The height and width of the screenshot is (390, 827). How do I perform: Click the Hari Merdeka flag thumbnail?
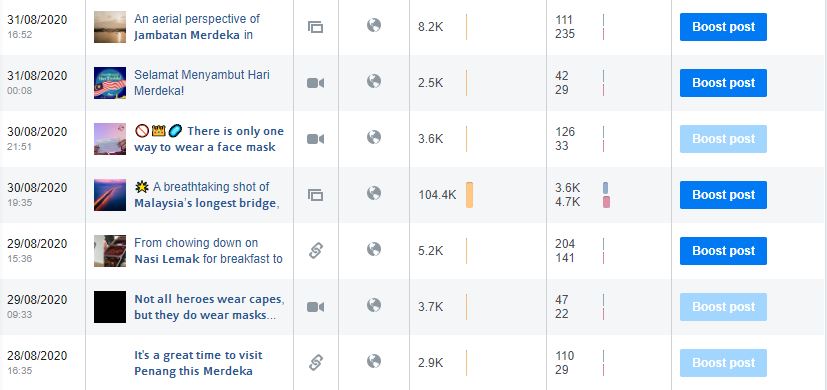[x=110, y=83]
